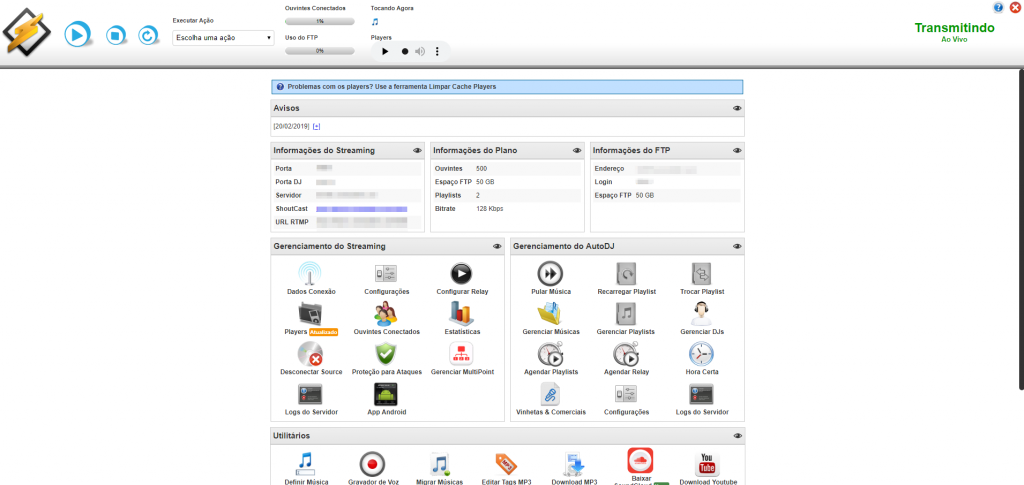Open Estatísticas chart icon

pos(460,314)
